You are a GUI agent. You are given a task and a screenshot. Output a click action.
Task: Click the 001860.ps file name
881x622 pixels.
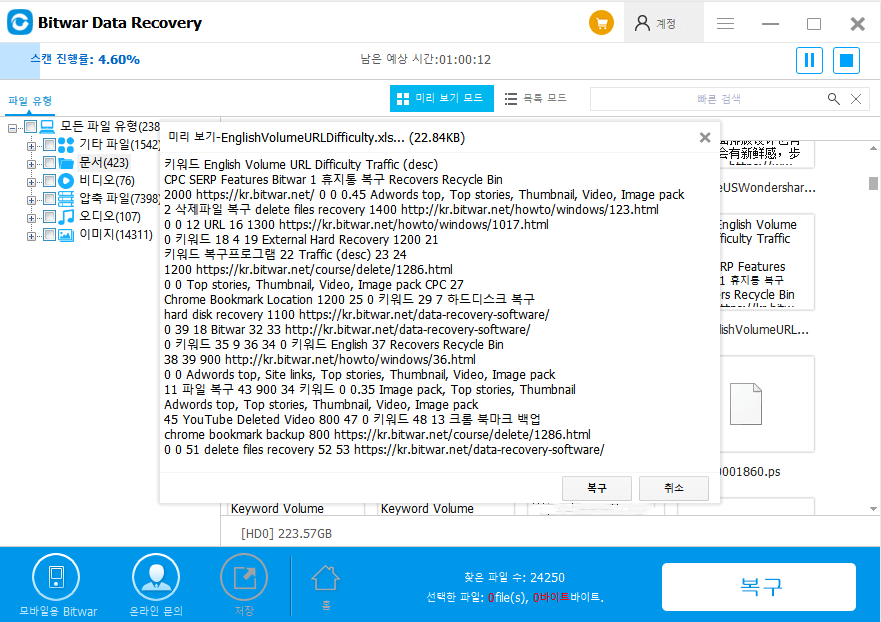coord(751,472)
